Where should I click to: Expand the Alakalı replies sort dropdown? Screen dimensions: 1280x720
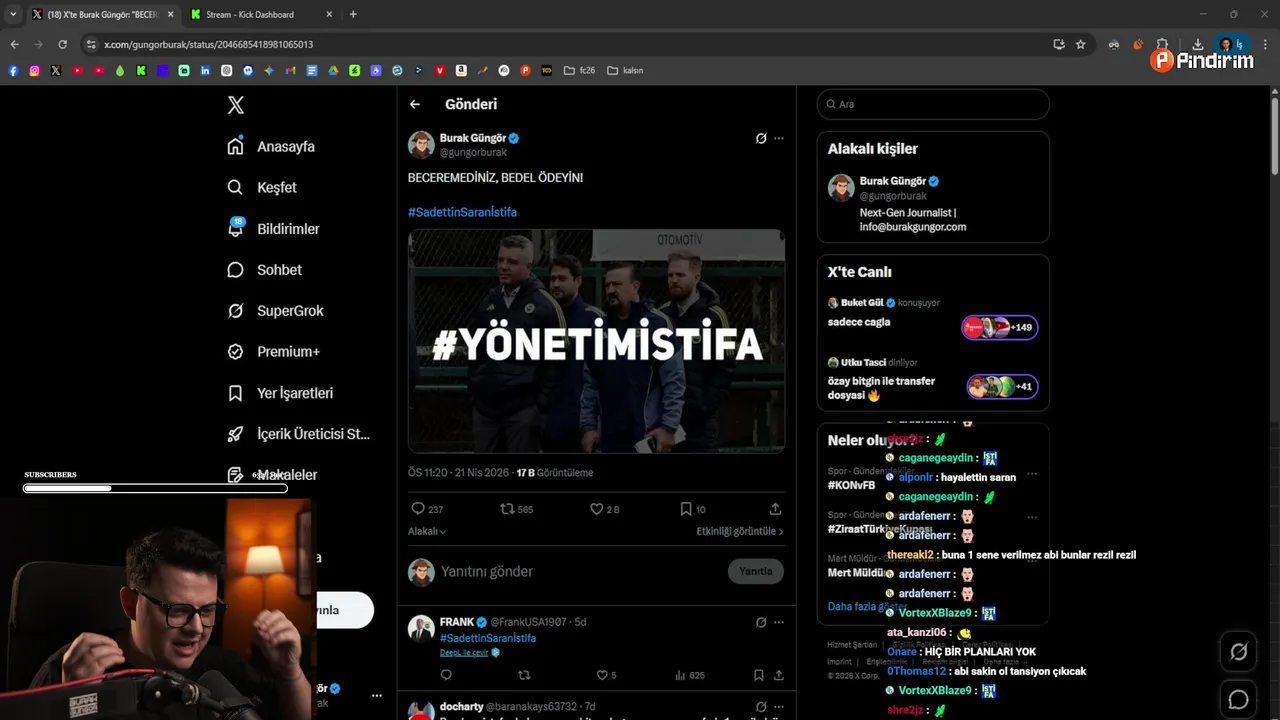427,531
